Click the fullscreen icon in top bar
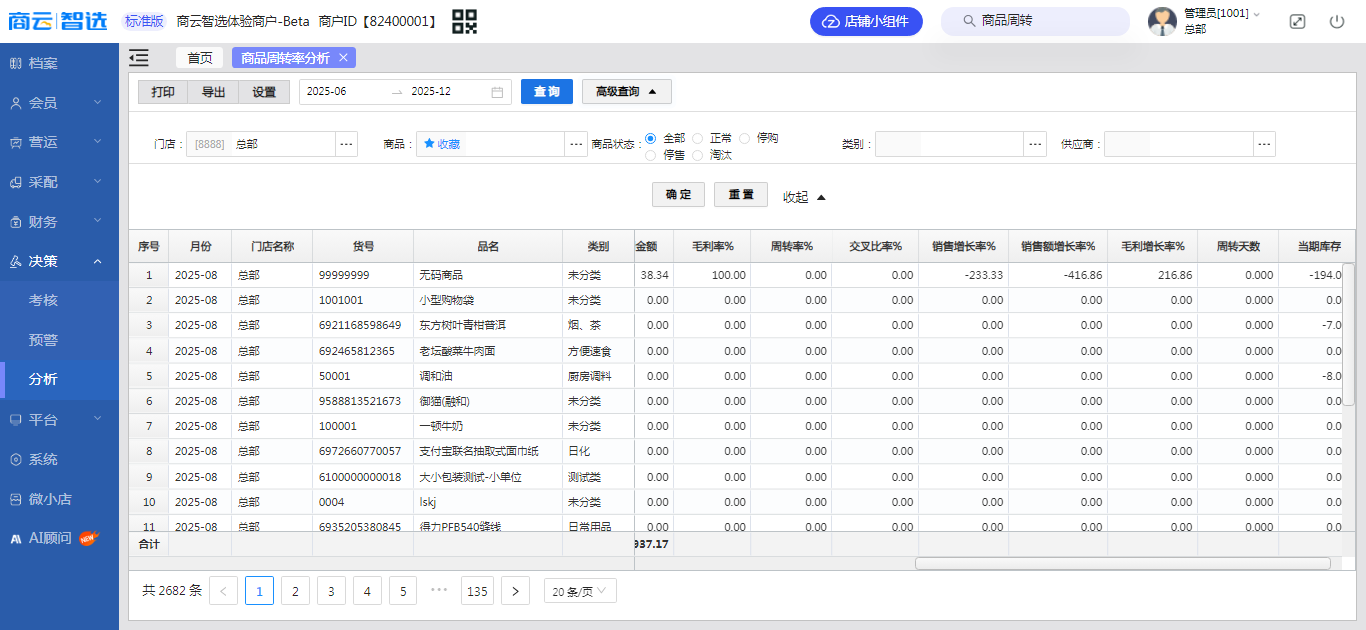1366x630 pixels. [1297, 21]
